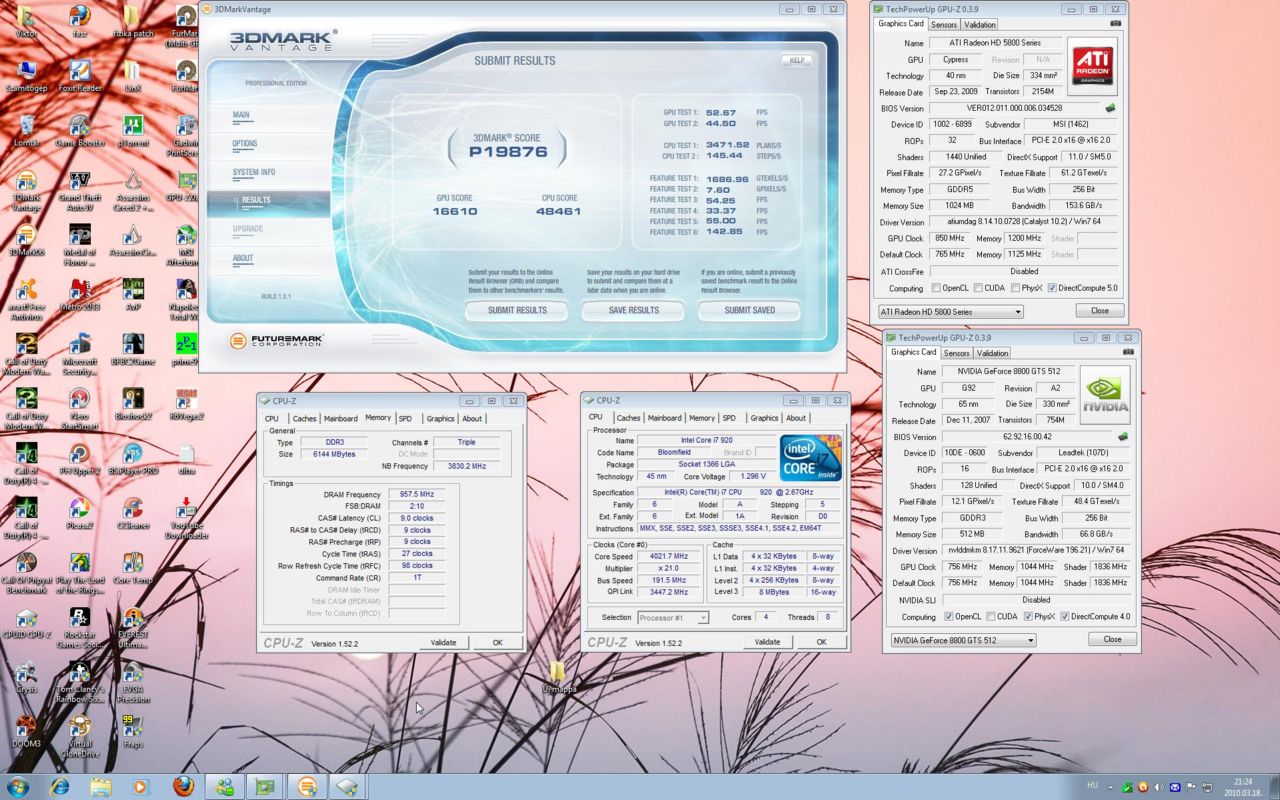The image size is (1280, 800).
Task: Open the Metro 2033 desktop icon
Action: tap(80, 296)
